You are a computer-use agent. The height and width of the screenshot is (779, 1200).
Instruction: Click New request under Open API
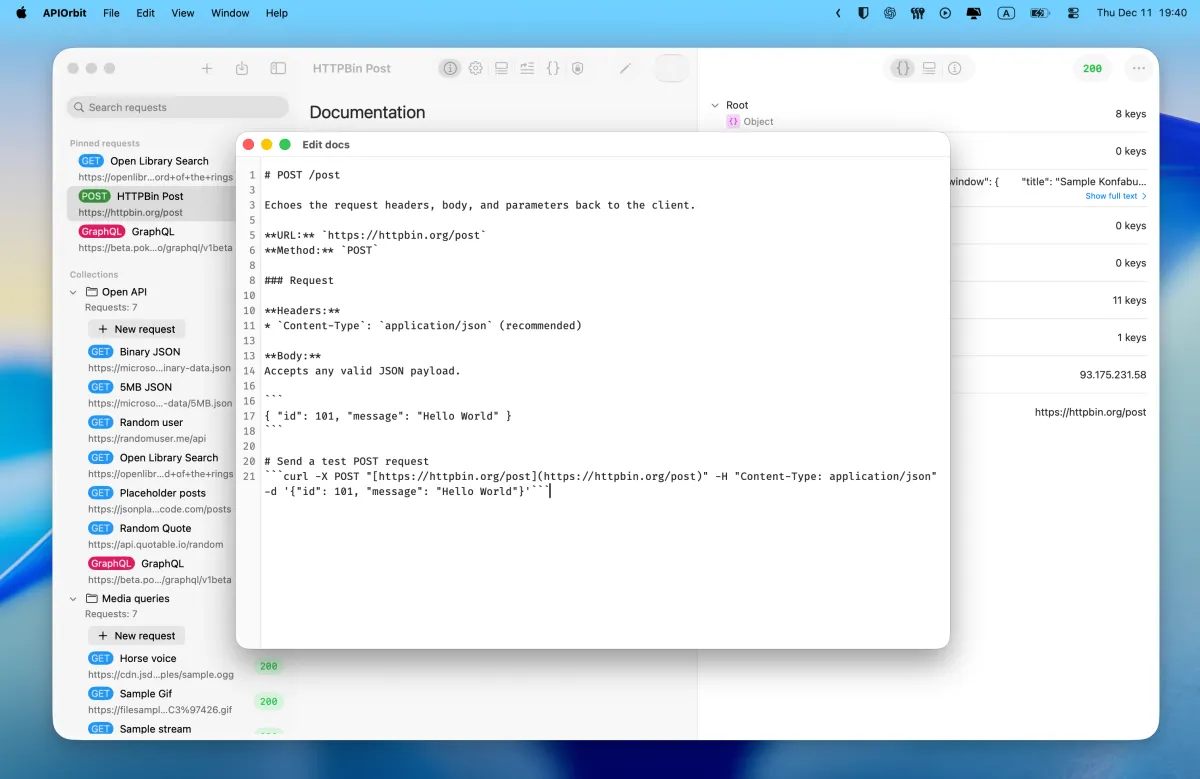coord(136,329)
